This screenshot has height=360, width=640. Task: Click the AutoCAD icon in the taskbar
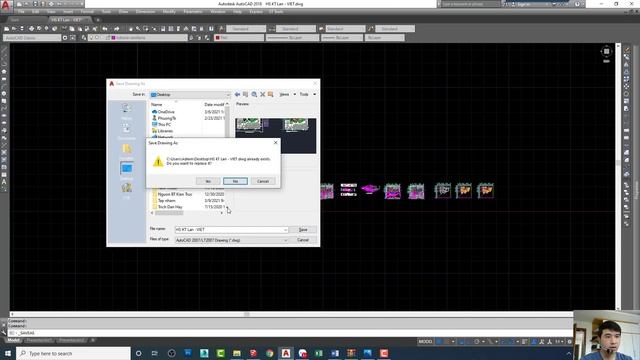pyautogui.click(x=286, y=353)
